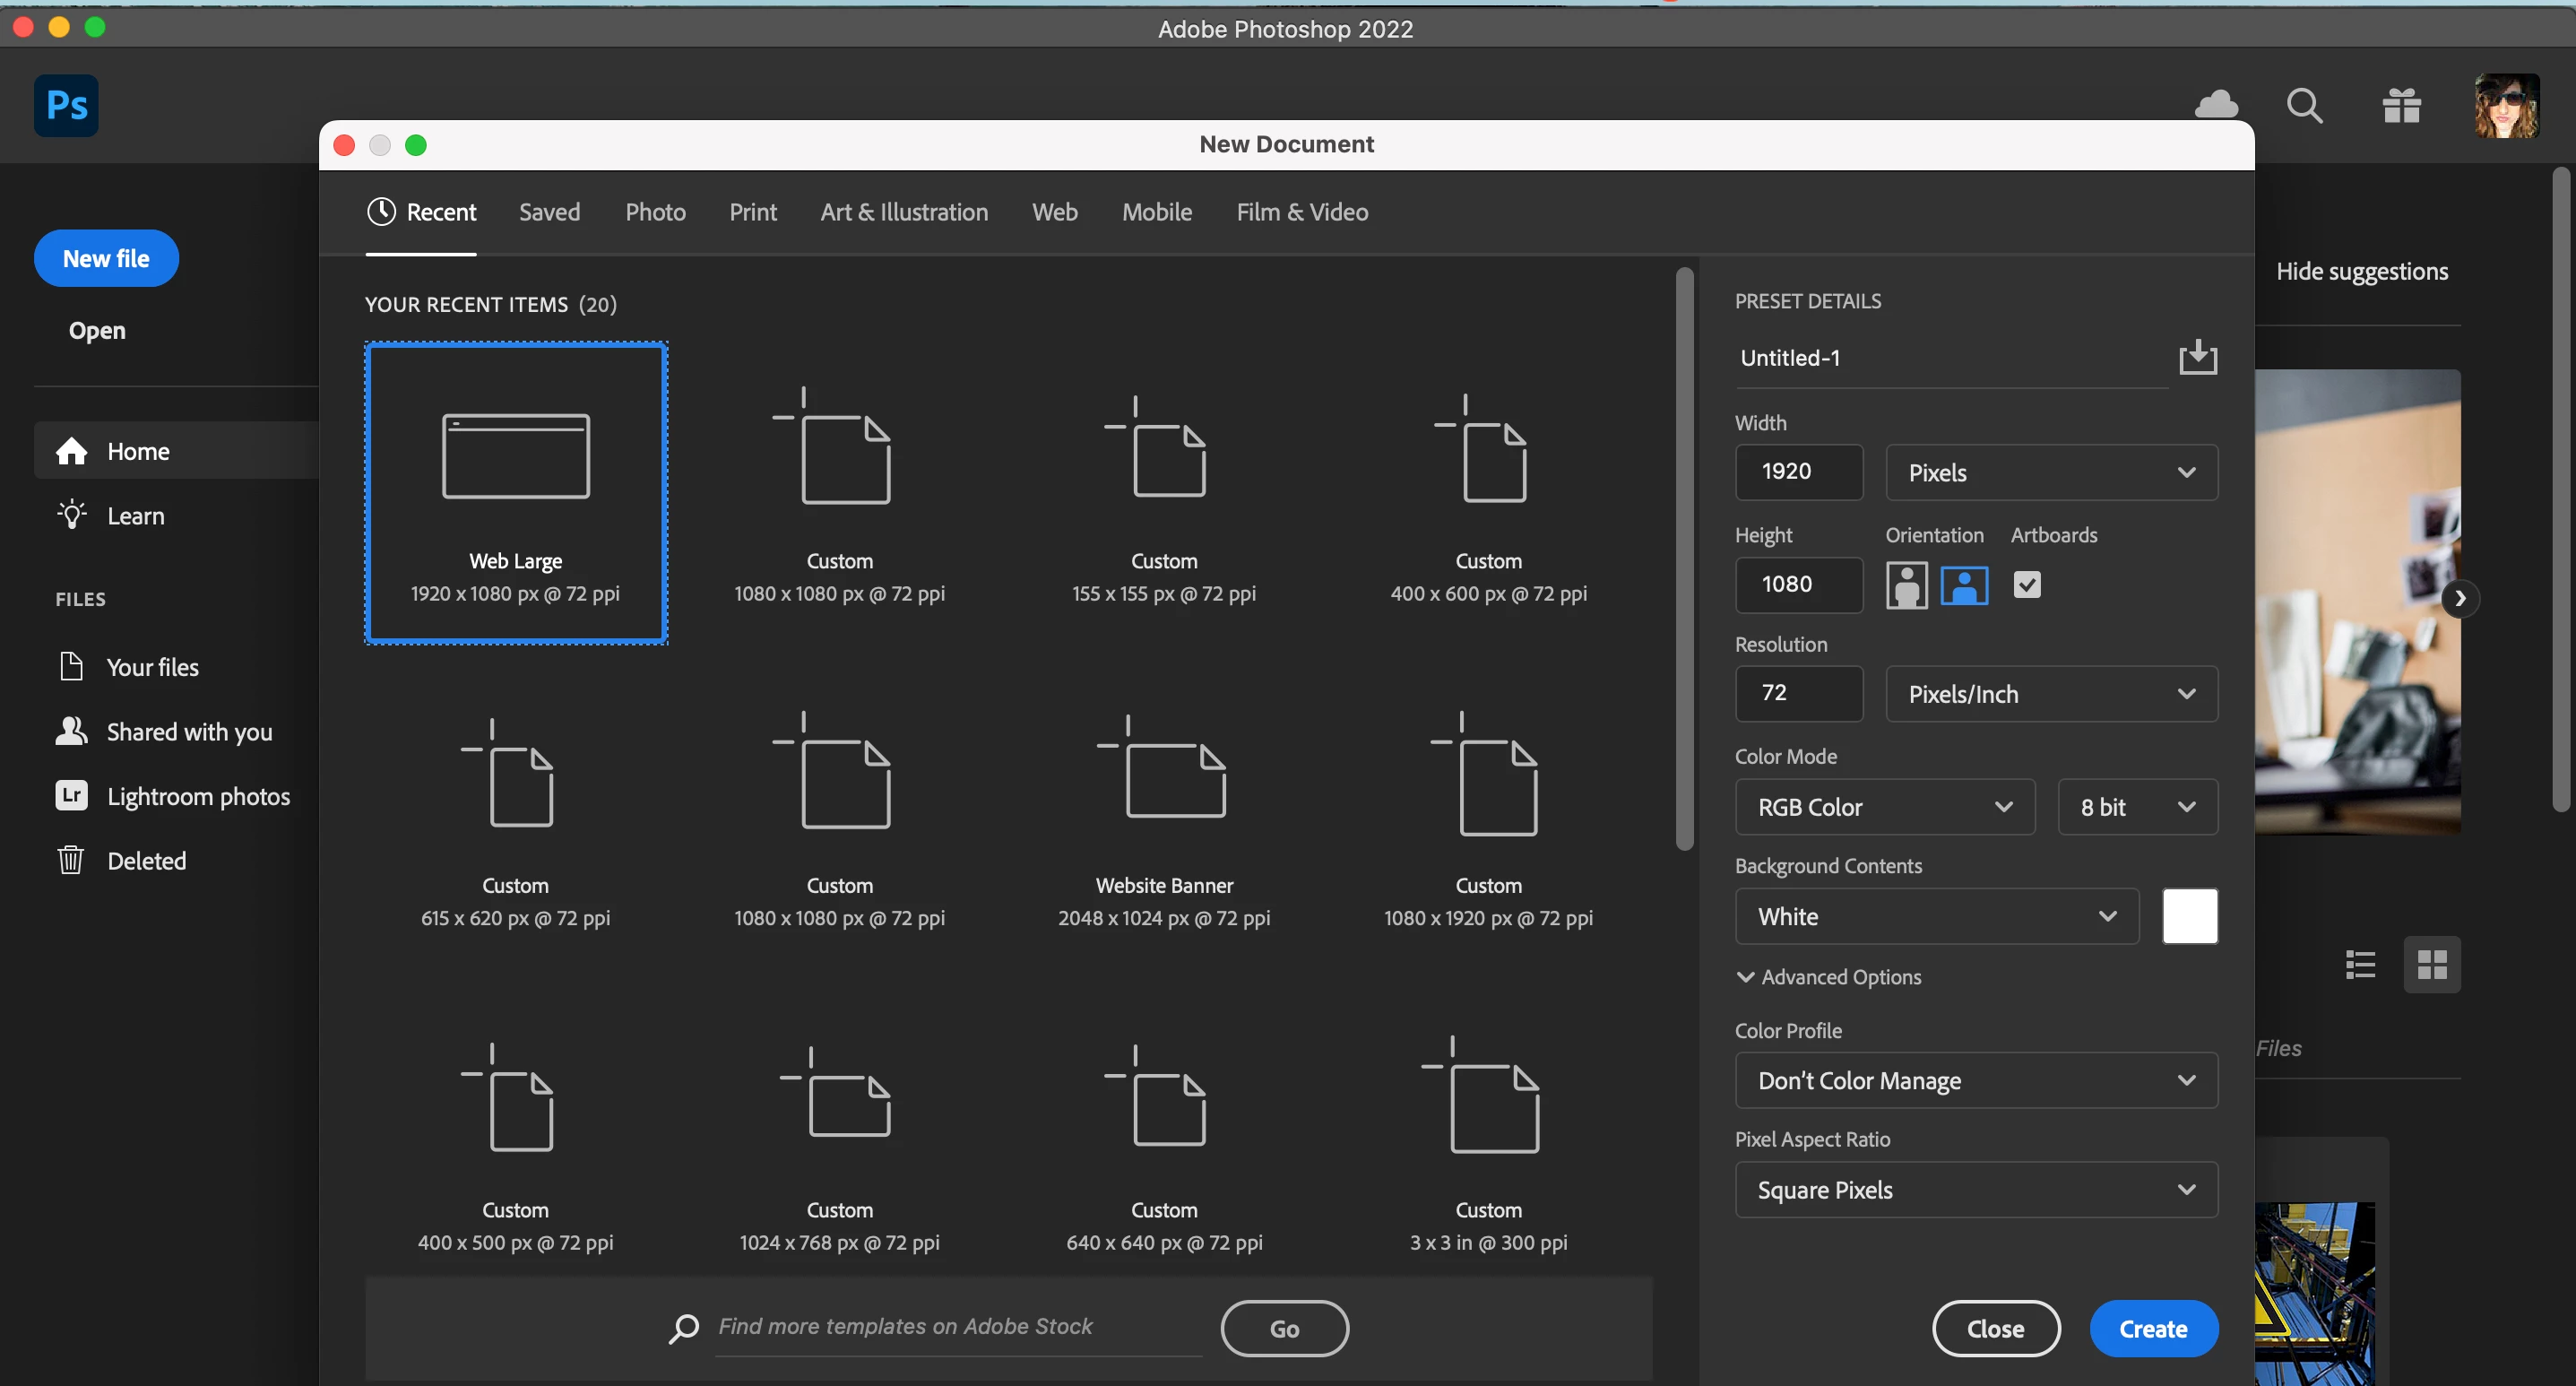Switch to grid view icon
2576x1386 pixels.
coord(2431,964)
